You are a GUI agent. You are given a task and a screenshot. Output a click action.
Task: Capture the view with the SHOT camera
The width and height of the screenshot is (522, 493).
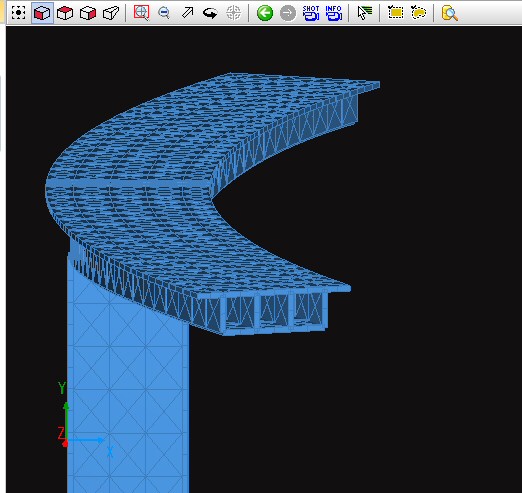(x=311, y=13)
